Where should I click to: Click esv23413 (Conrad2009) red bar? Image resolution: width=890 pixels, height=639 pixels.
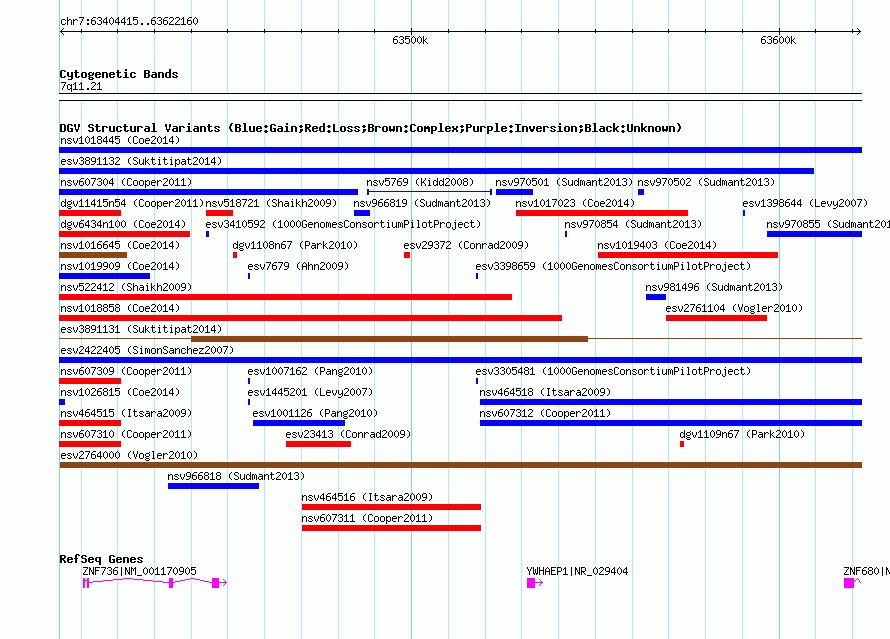(x=318, y=444)
